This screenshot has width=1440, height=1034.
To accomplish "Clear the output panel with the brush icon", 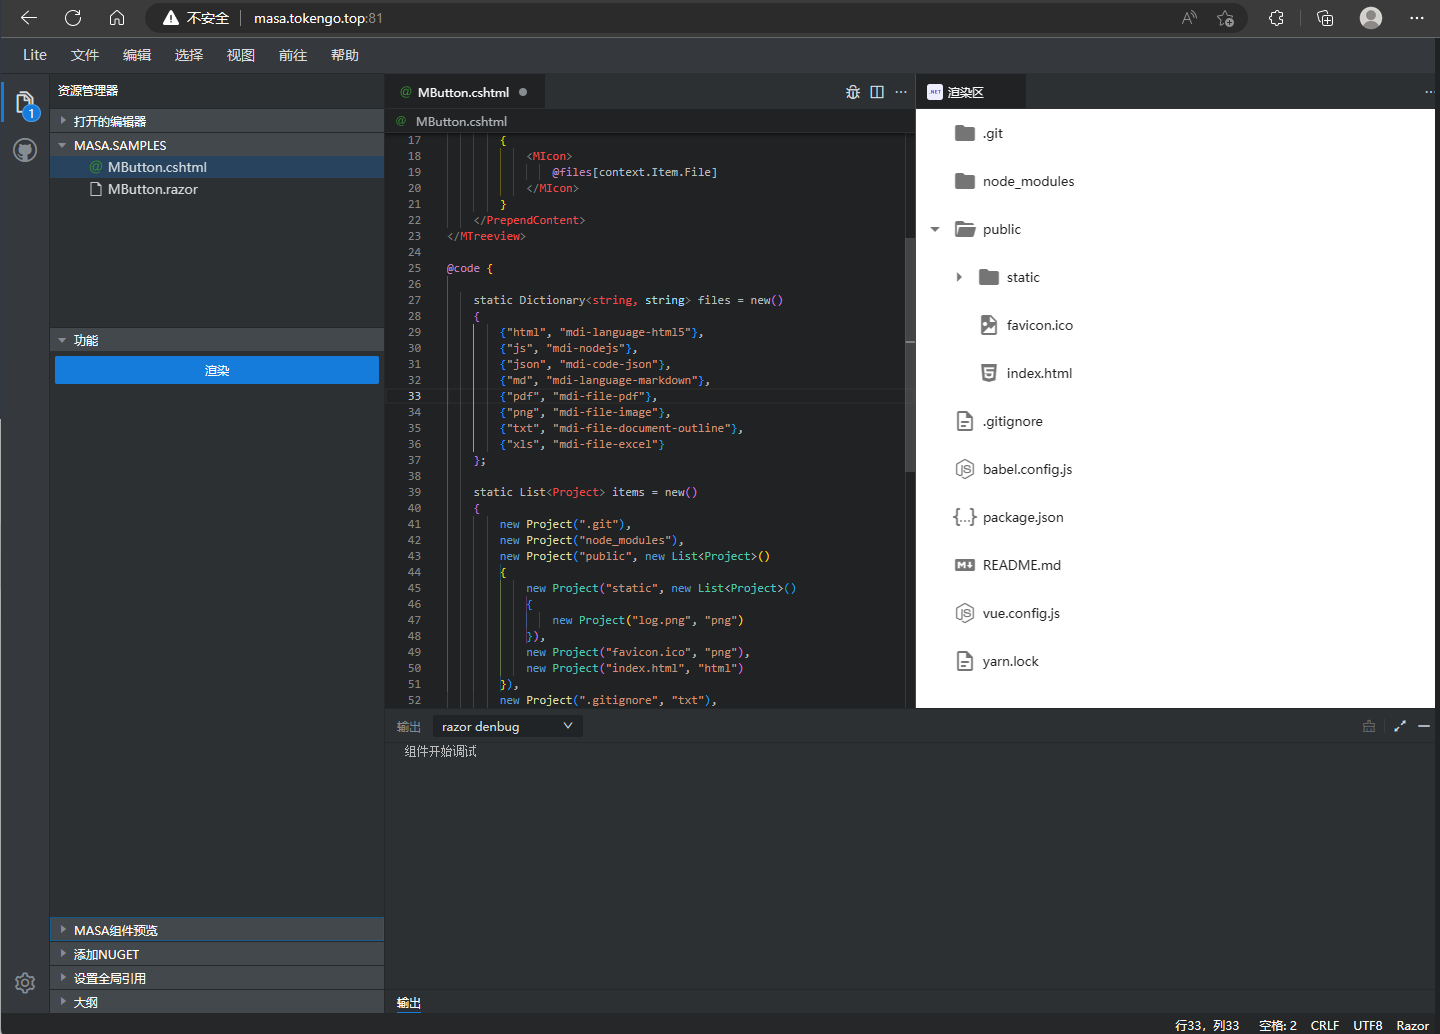I will pyautogui.click(x=1368, y=726).
